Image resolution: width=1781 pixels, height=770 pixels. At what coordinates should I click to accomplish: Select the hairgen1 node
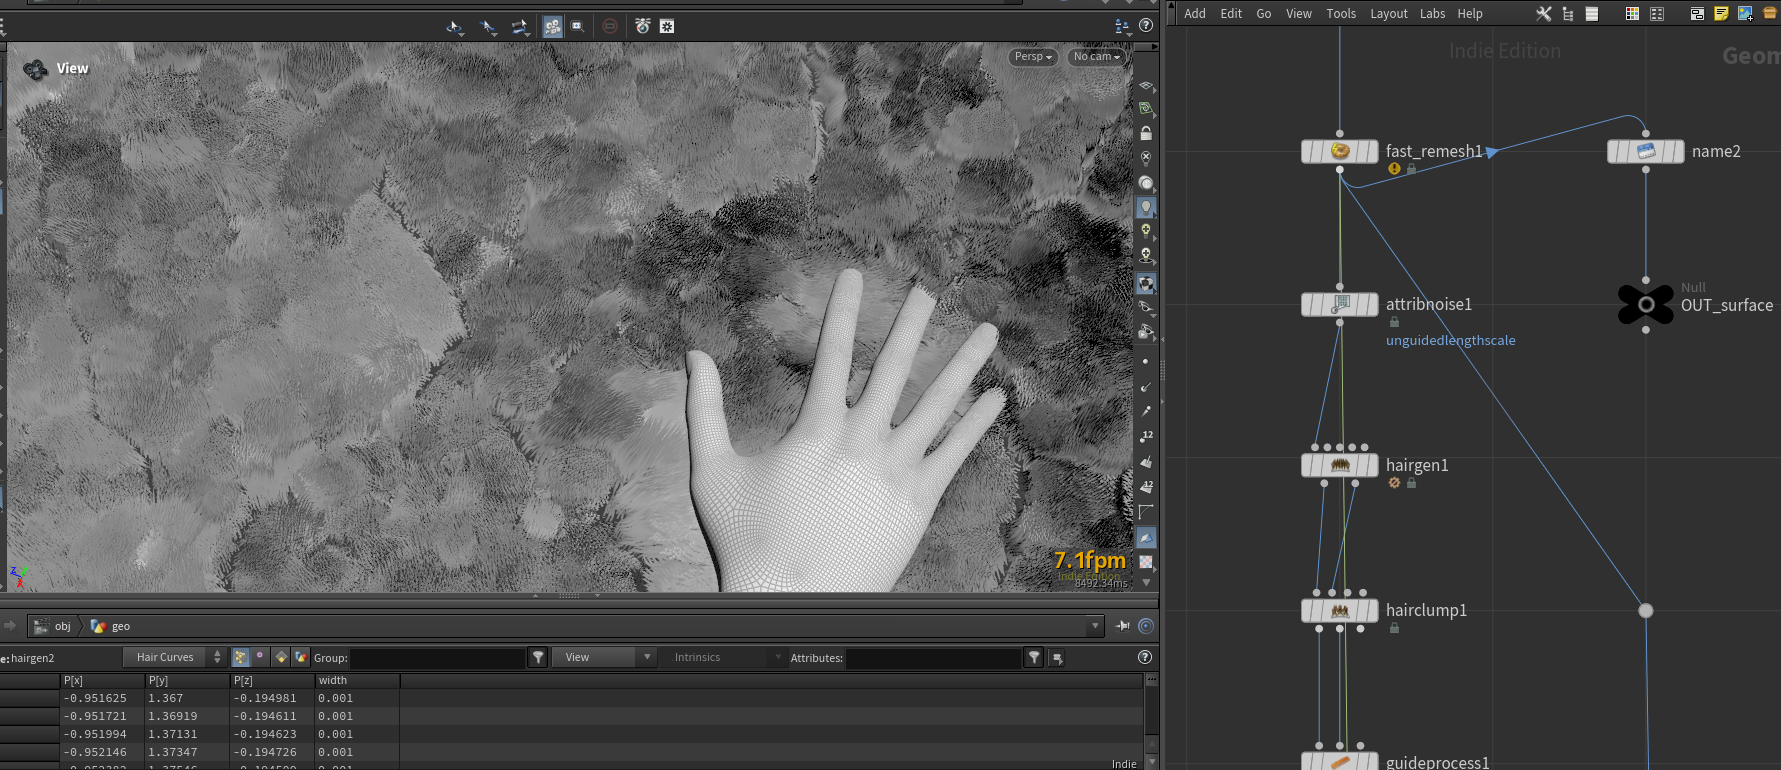pos(1340,465)
